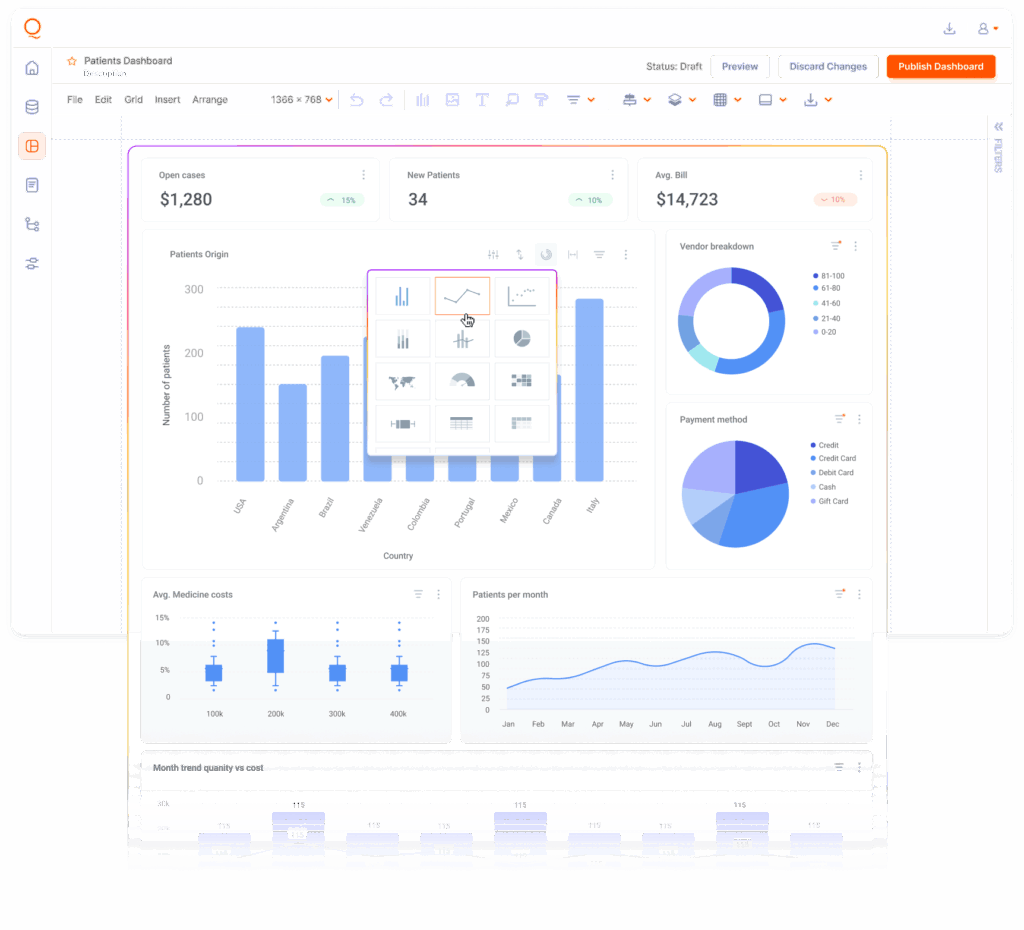Screen dimensions: 1024x930
Task: Expand the collapsed Filters side panel
Action: click(x=997, y=127)
